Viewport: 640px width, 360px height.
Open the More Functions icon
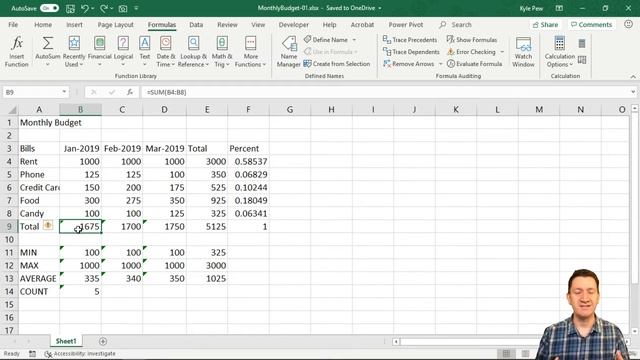click(x=251, y=43)
